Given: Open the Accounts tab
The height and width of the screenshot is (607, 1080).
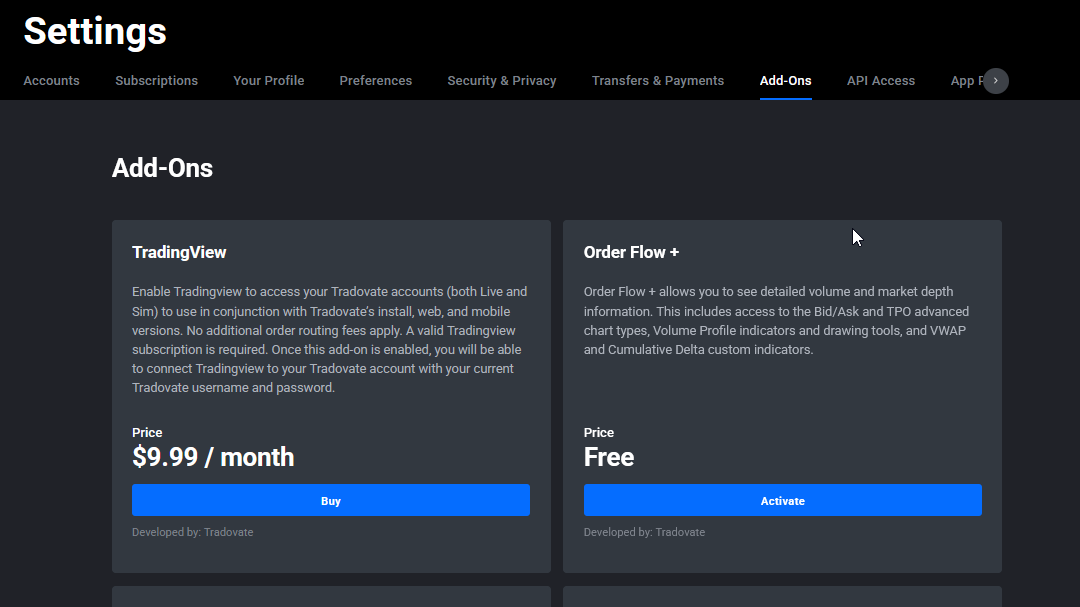Looking at the screenshot, I should 52,81.
